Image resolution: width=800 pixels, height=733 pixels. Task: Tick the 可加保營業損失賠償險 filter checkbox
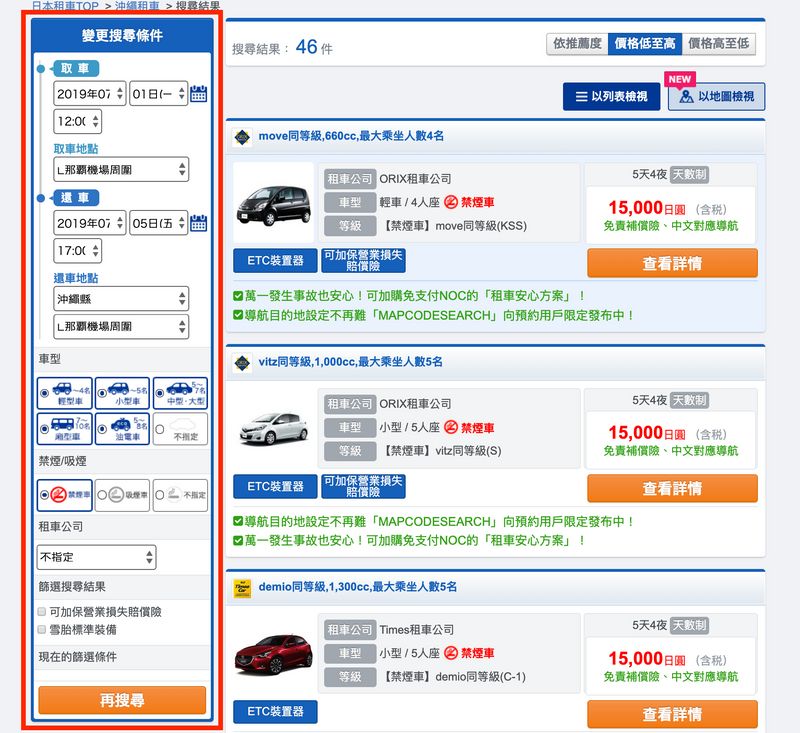pyautogui.click(x=42, y=612)
